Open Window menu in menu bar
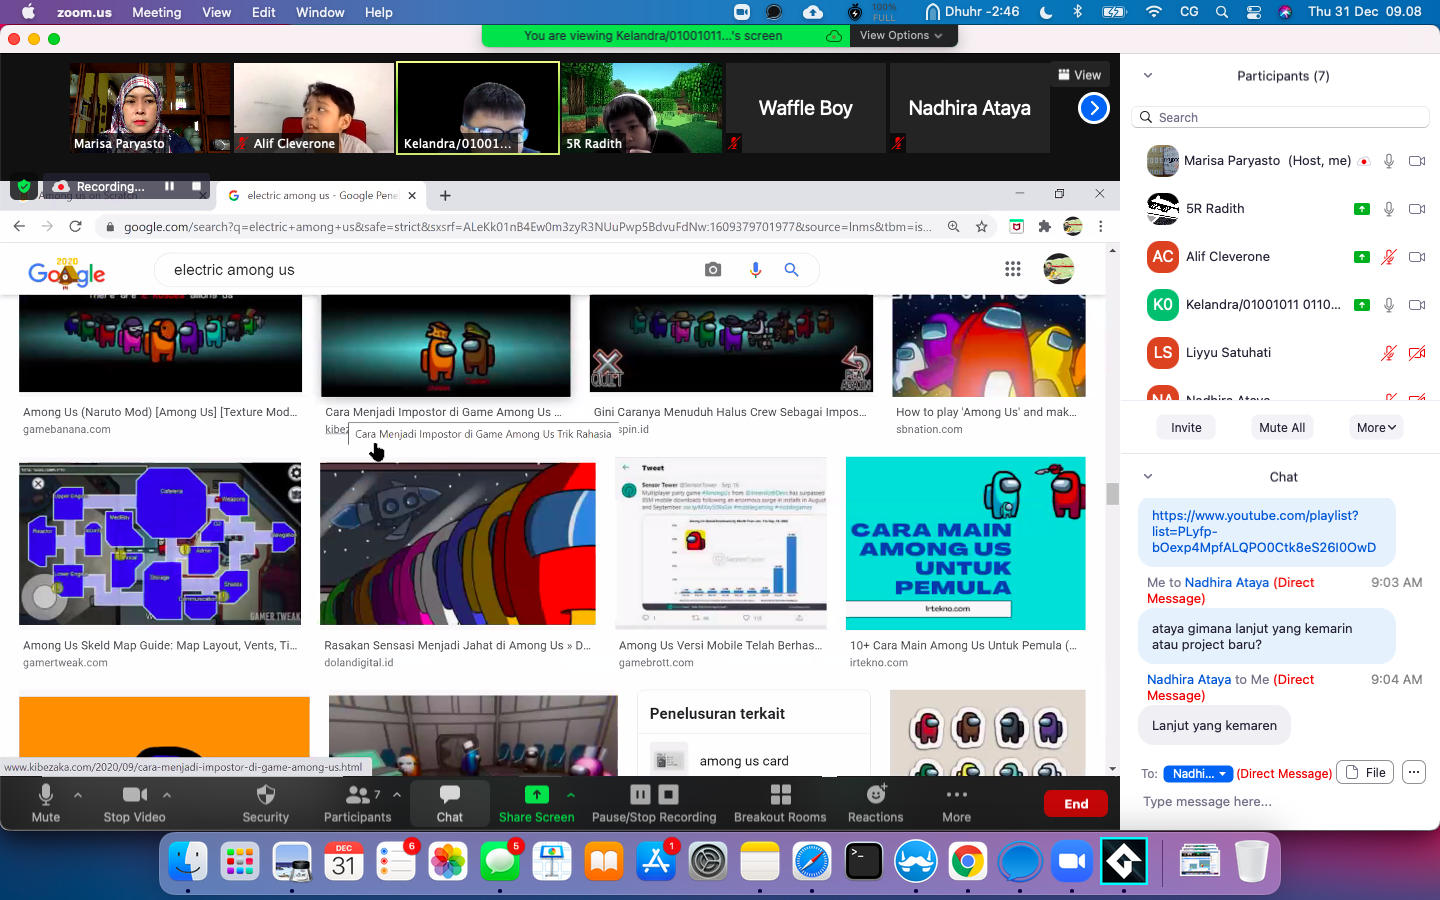1440x900 pixels. 320,12
